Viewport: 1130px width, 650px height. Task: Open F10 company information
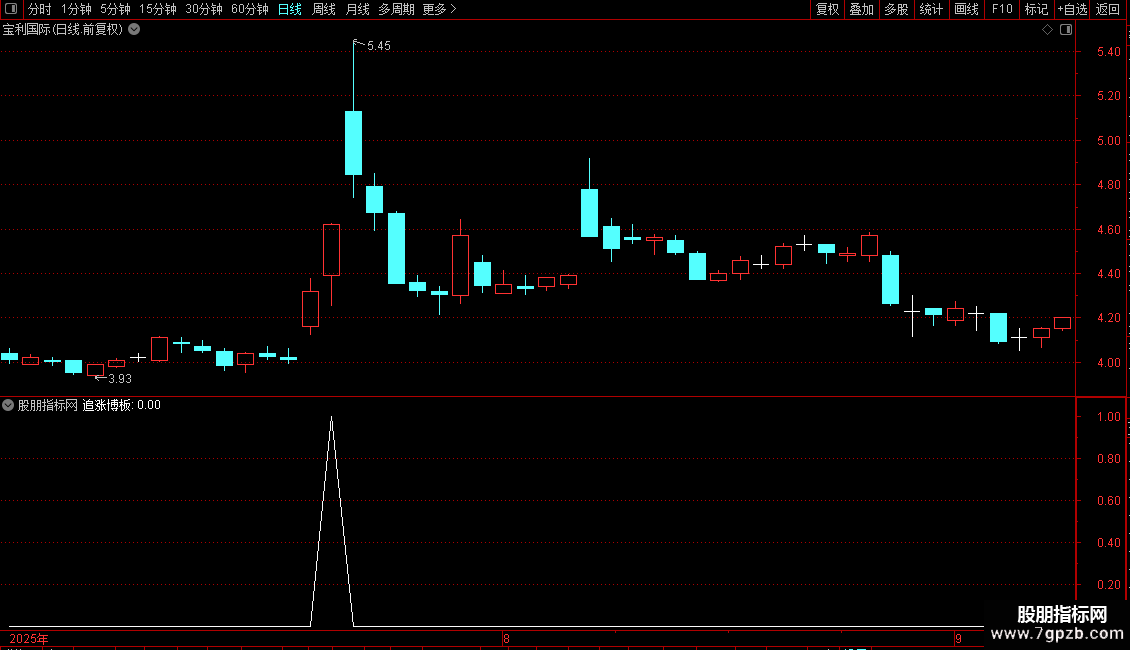[1002, 9]
